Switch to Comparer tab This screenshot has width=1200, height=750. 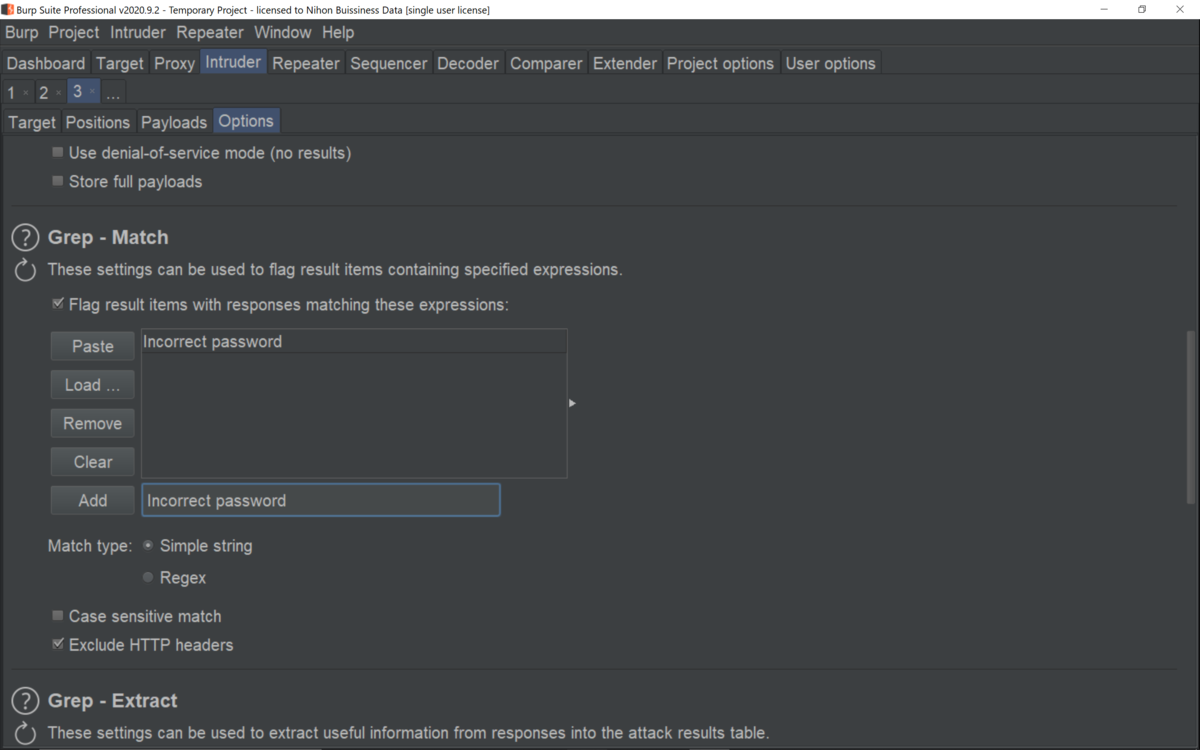point(546,63)
